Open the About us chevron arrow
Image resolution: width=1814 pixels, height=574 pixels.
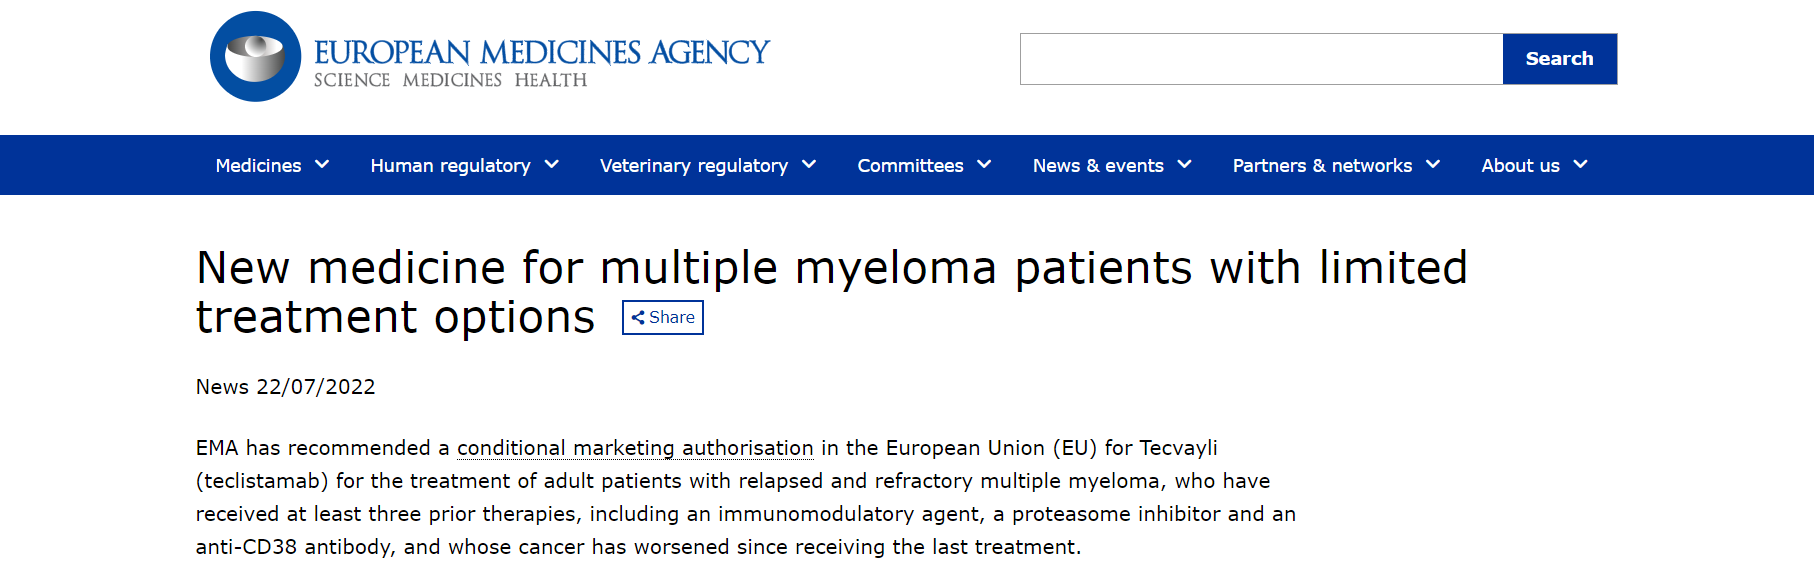pos(1580,165)
